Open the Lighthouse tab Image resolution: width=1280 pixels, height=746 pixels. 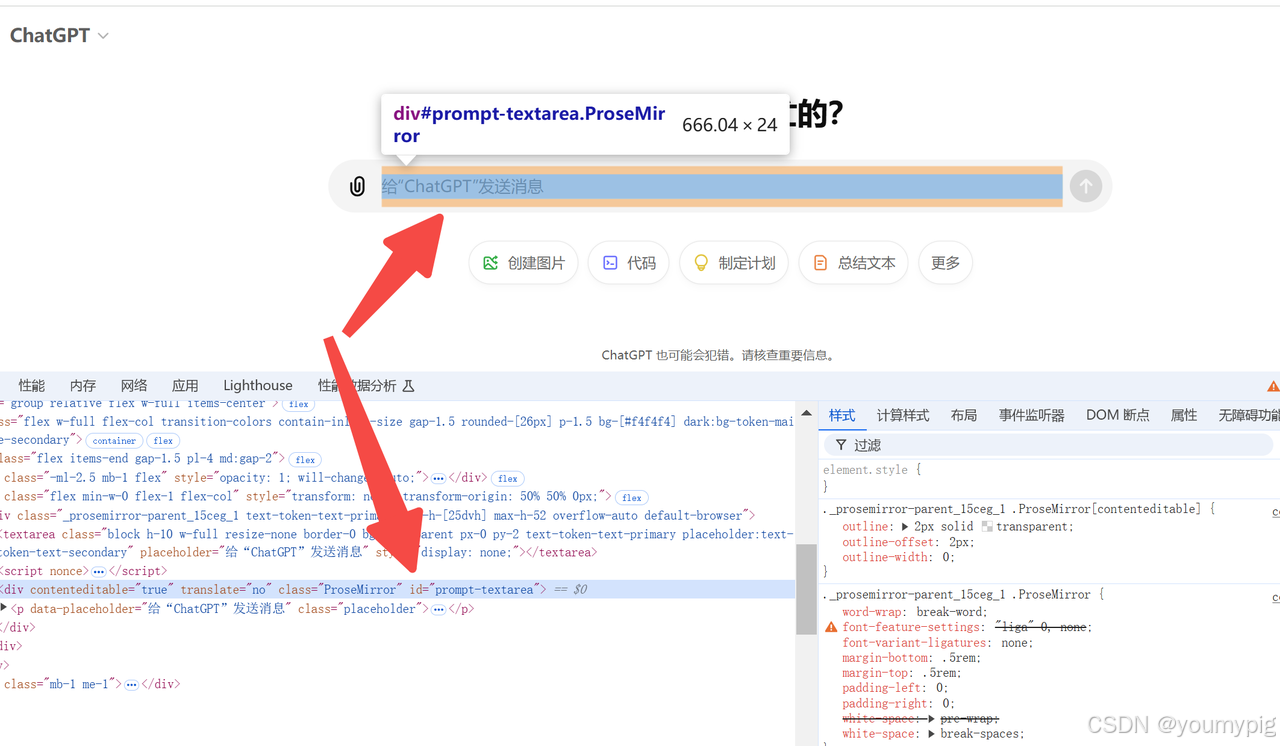point(258,386)
